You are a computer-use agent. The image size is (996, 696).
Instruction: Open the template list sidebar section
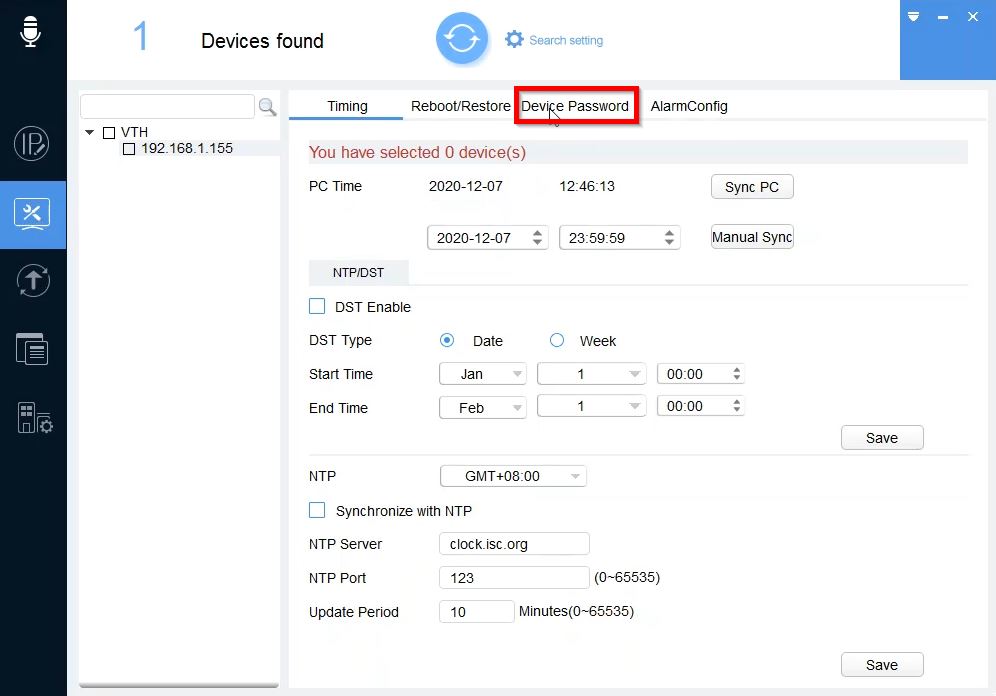tap(32, 349)
